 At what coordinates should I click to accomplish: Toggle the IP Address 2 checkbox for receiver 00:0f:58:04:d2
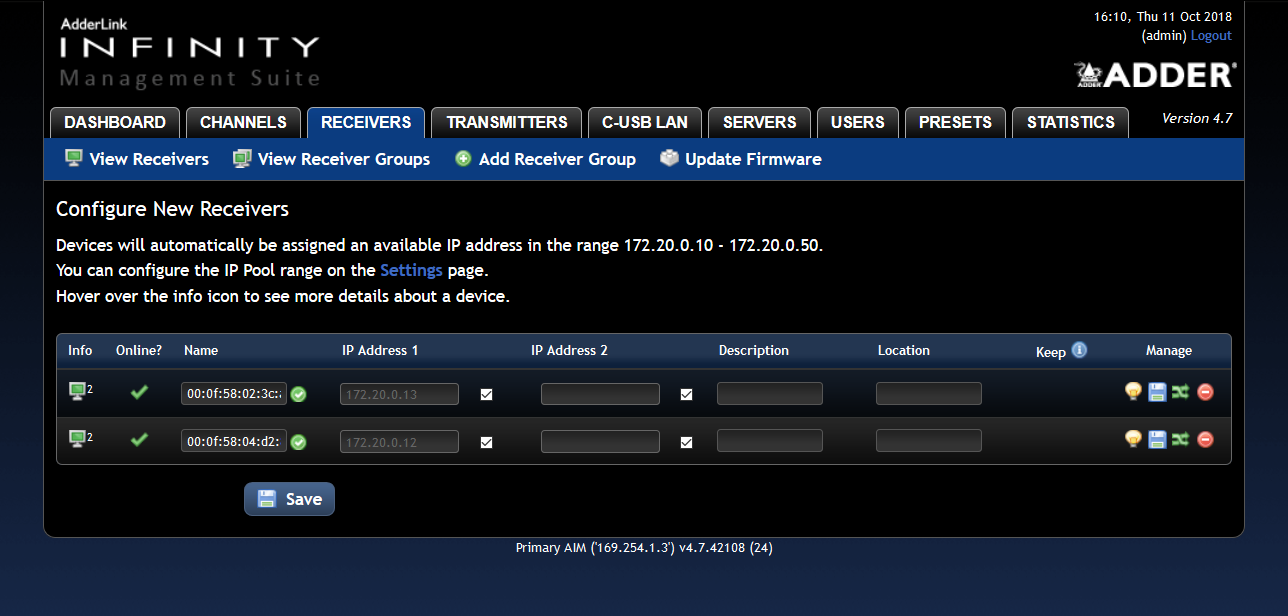pyautogui.click(x=686, y=441)
